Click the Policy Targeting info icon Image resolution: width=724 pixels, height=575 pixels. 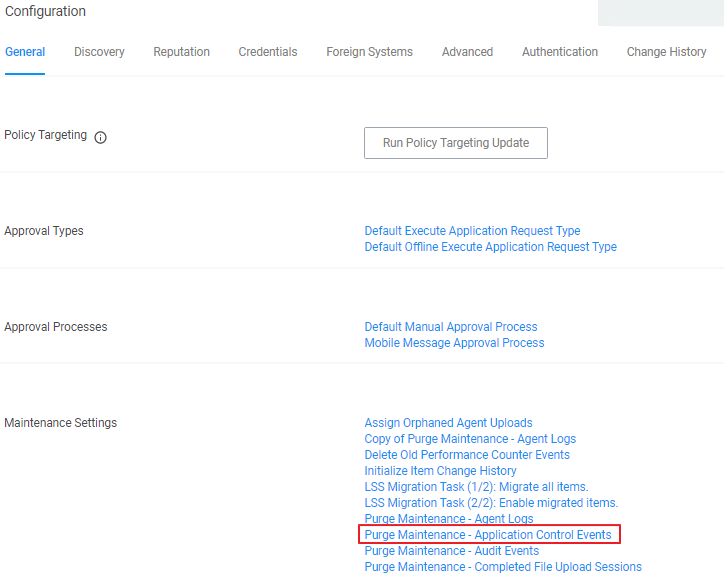(100, 137)
